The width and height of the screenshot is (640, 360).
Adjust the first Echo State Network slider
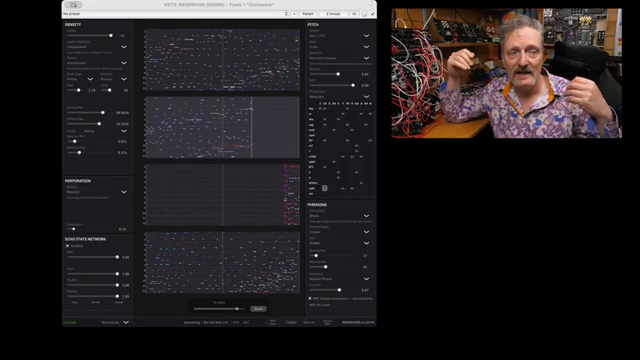click(93, 257)
